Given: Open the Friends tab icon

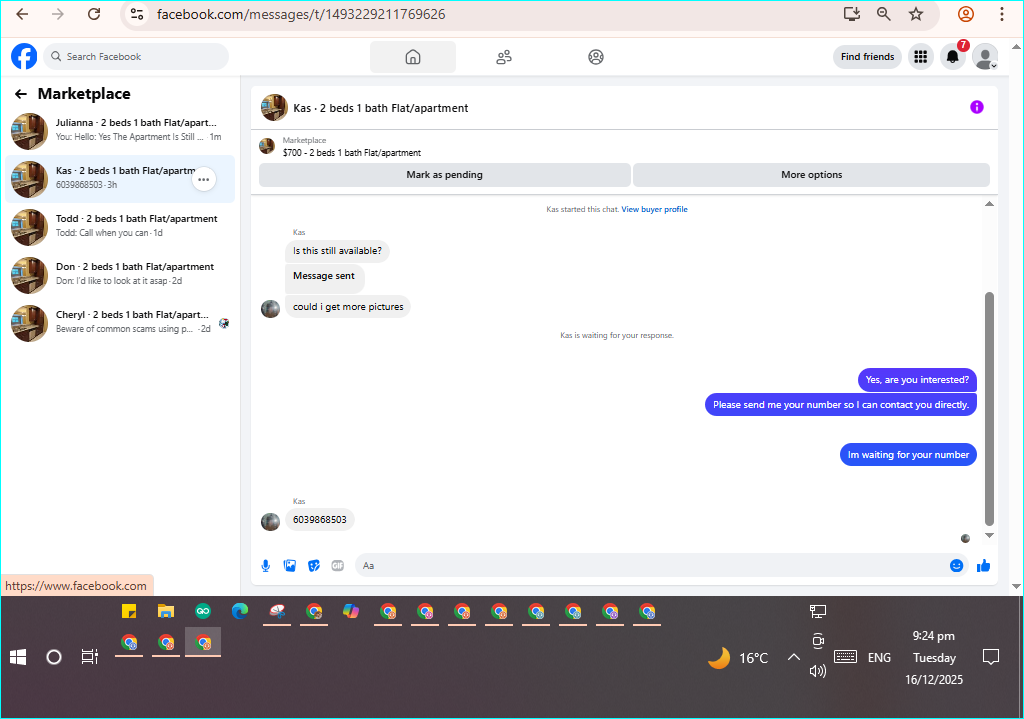Looking at the screenshot, I should (504, 57).
